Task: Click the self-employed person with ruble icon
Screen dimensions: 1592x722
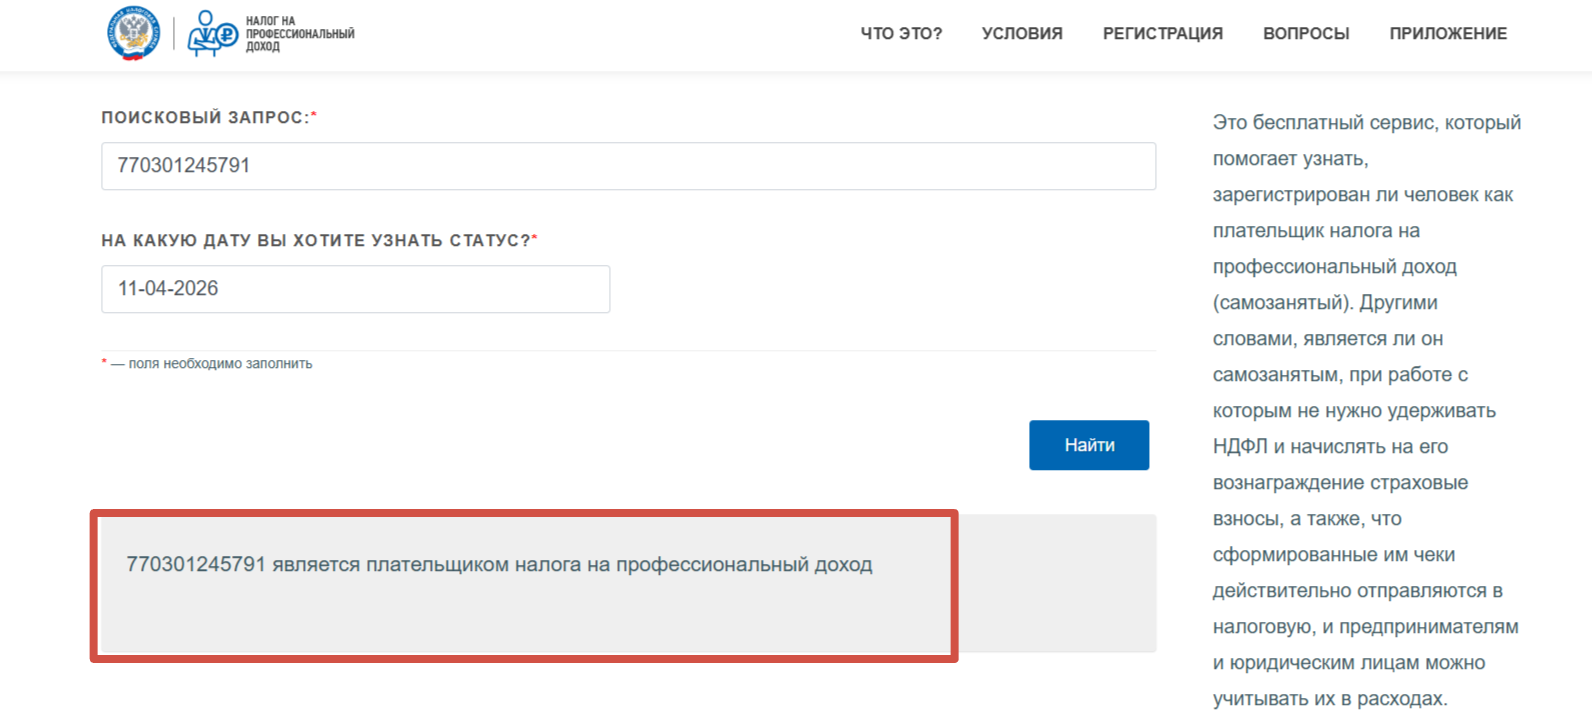Action: click(211, 34)
